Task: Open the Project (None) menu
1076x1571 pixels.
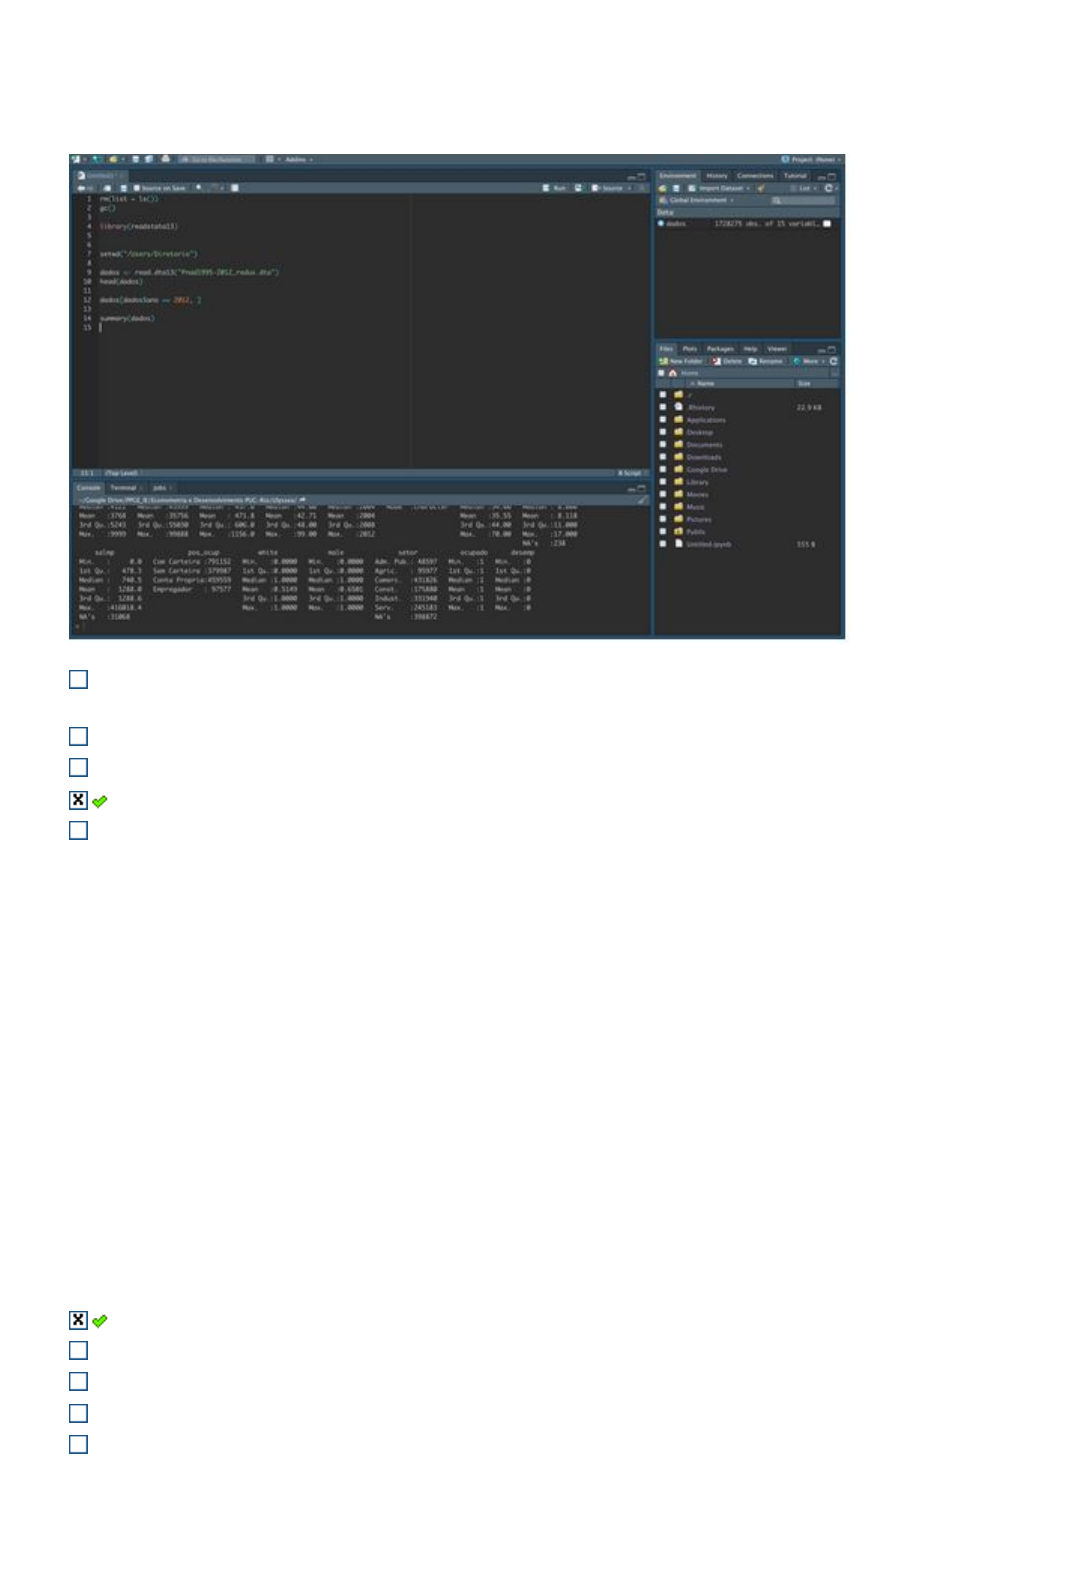Action: [x=811, y=159]
